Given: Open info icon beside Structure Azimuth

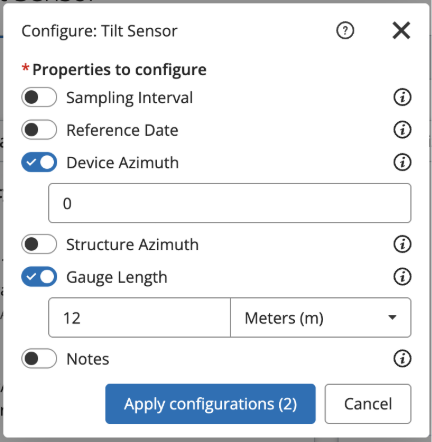Looking at the screenshot, I should [402, 244].
